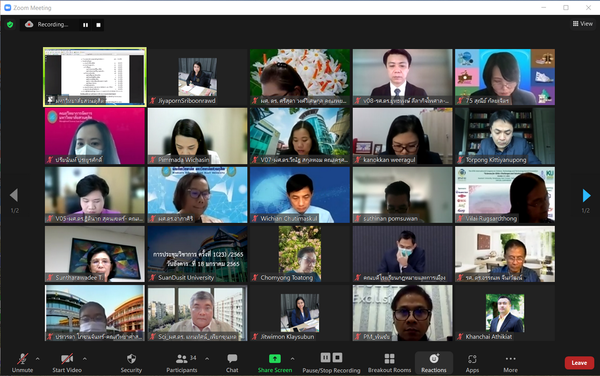Select the Sci_ participant tile

pos(197,313)
